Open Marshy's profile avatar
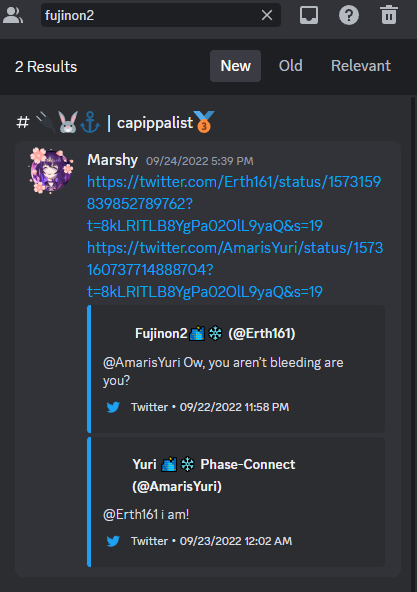 (51, 170)
